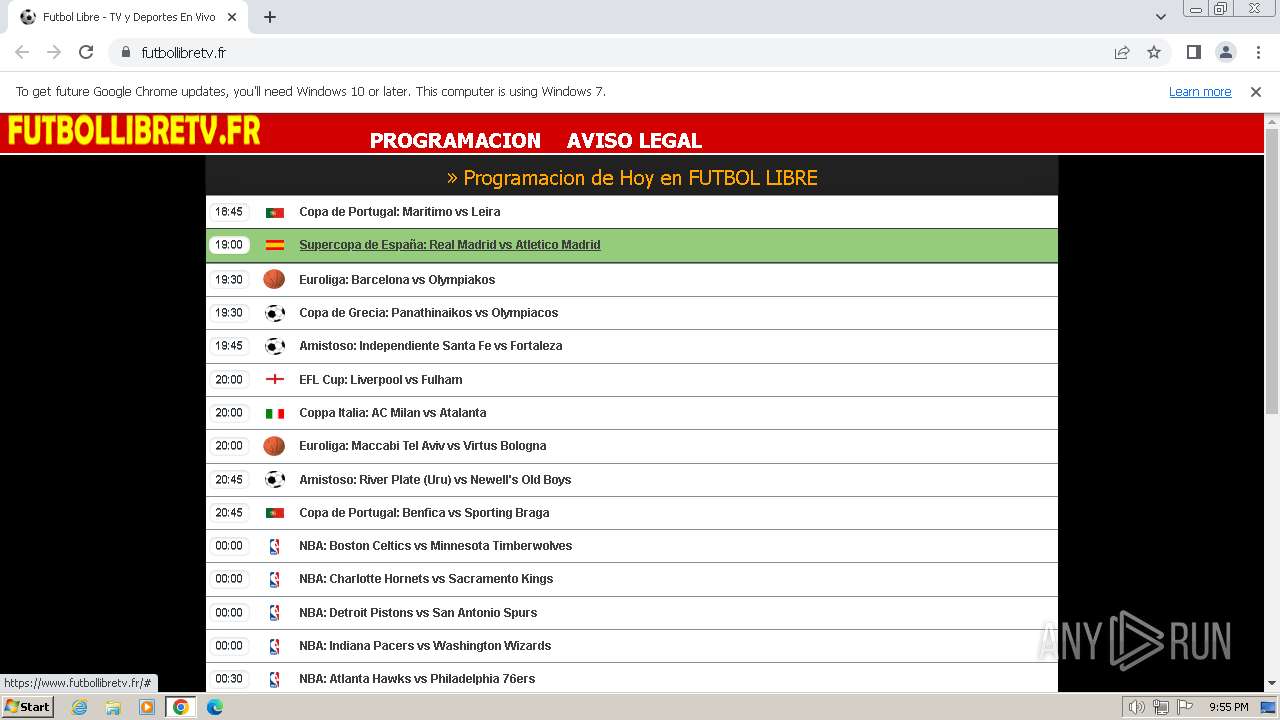This screenshot has height=720, width=1280.
Task: Click the FUTBOLLIBRETV.FR site logo
Action: coord(134,131)
